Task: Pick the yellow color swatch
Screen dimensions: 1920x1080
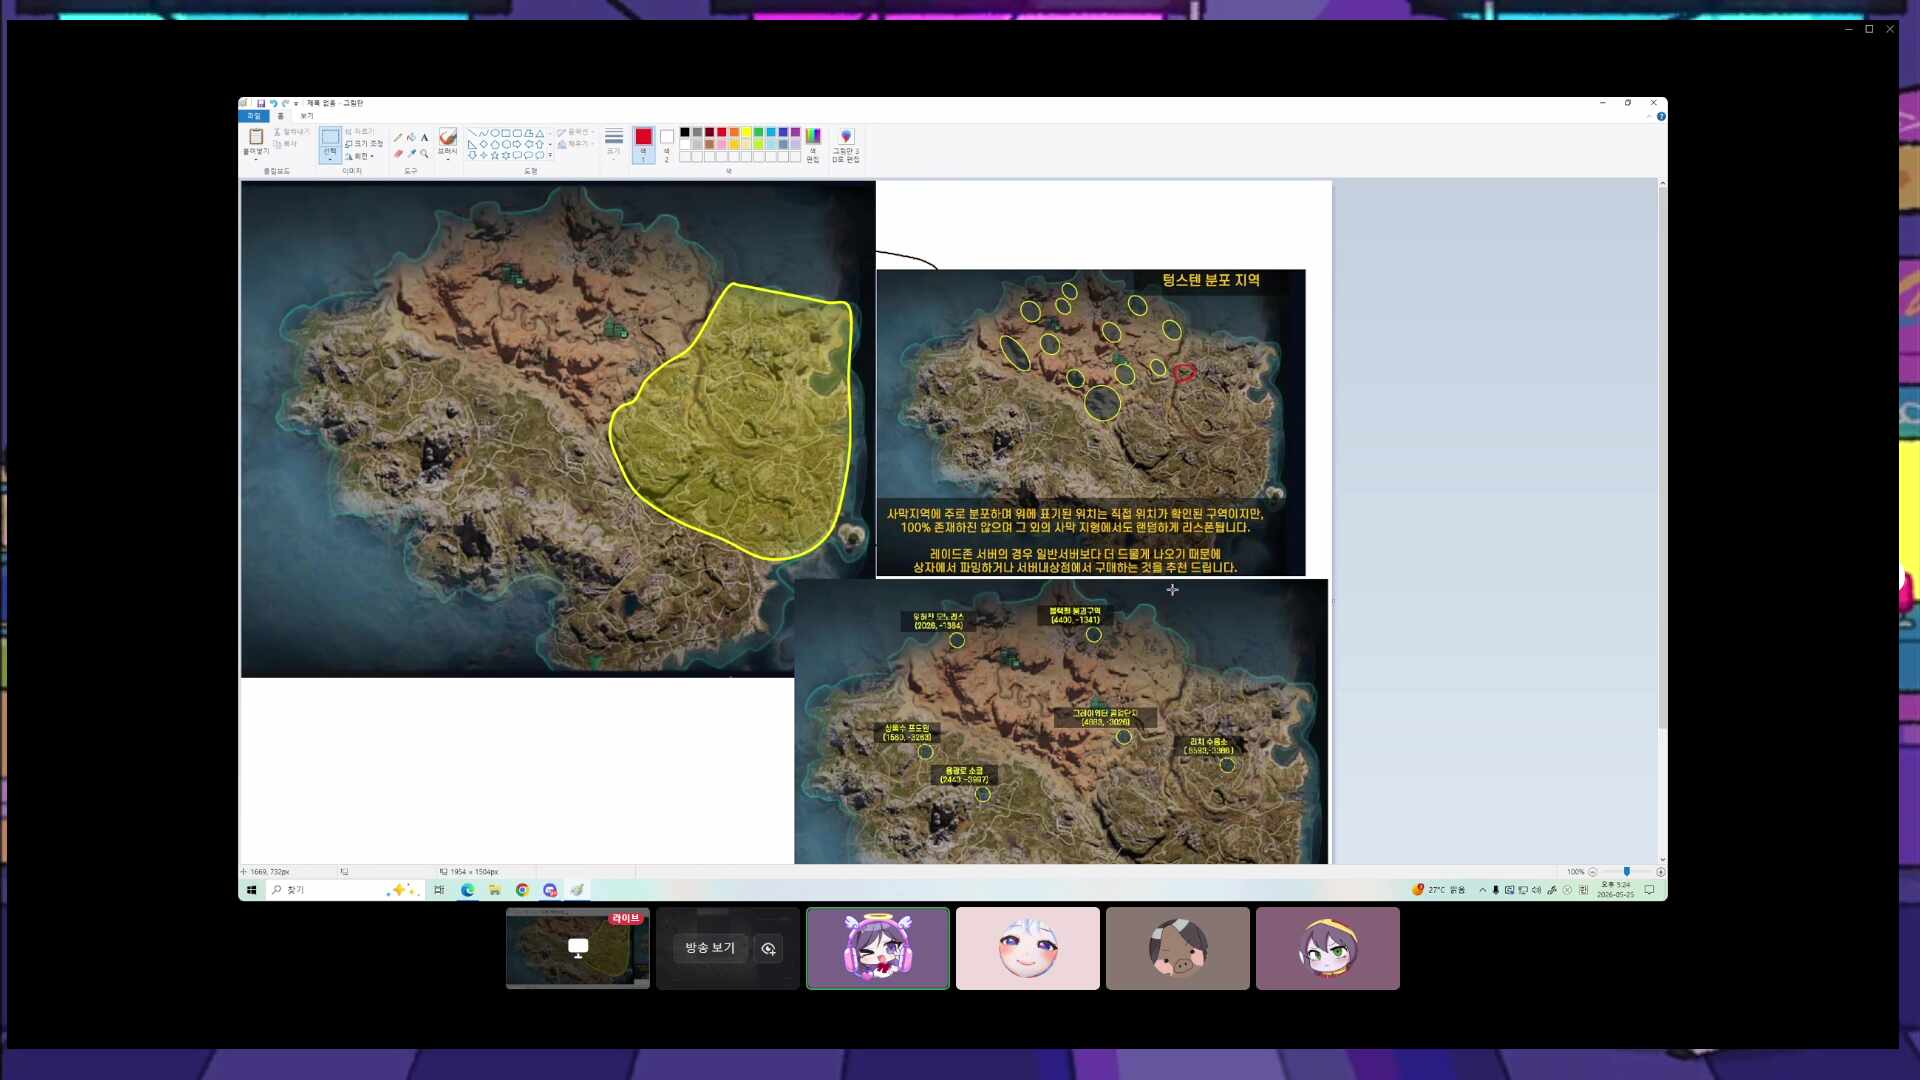Action: click(x=747, y=132)
